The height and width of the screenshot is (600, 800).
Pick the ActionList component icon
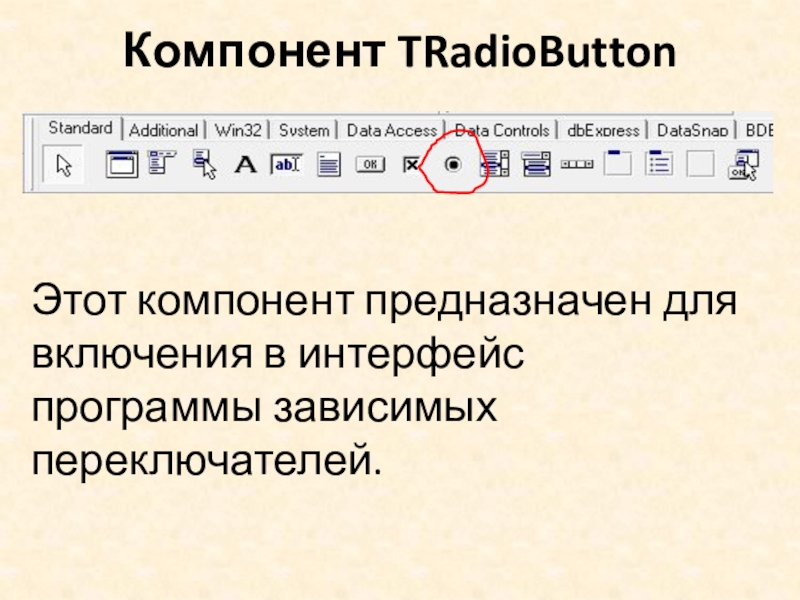tap(744, 164)
